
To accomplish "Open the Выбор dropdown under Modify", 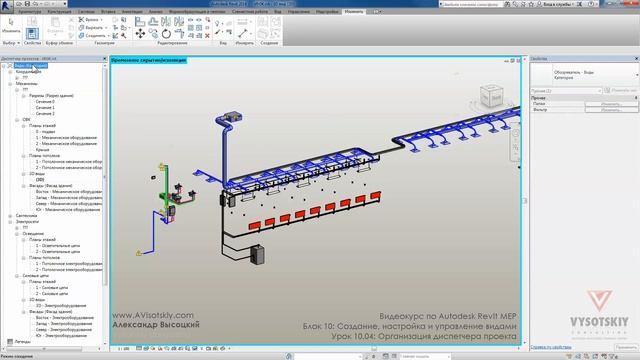I will [x=11, y=43].
